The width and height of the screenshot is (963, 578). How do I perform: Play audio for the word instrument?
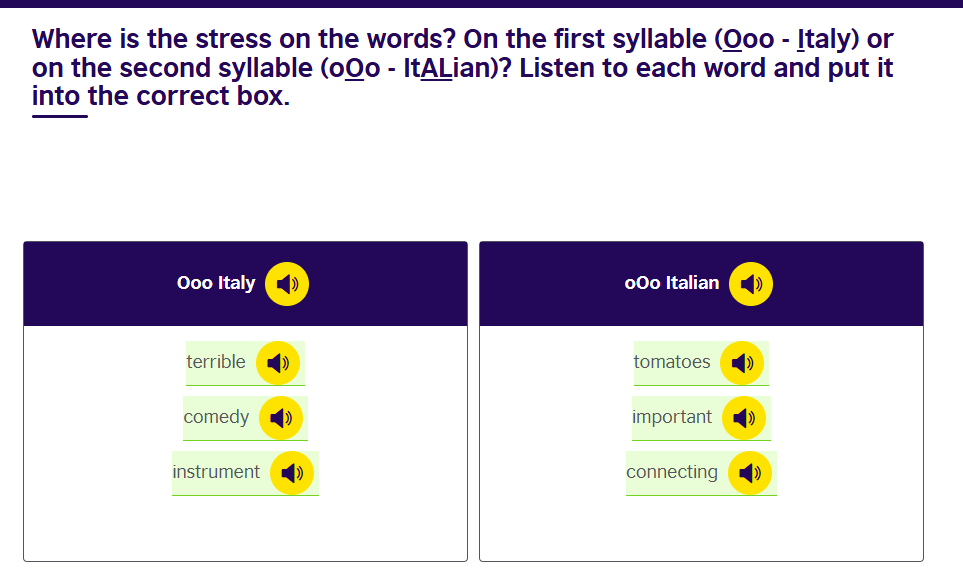click(x=292, y=473)
